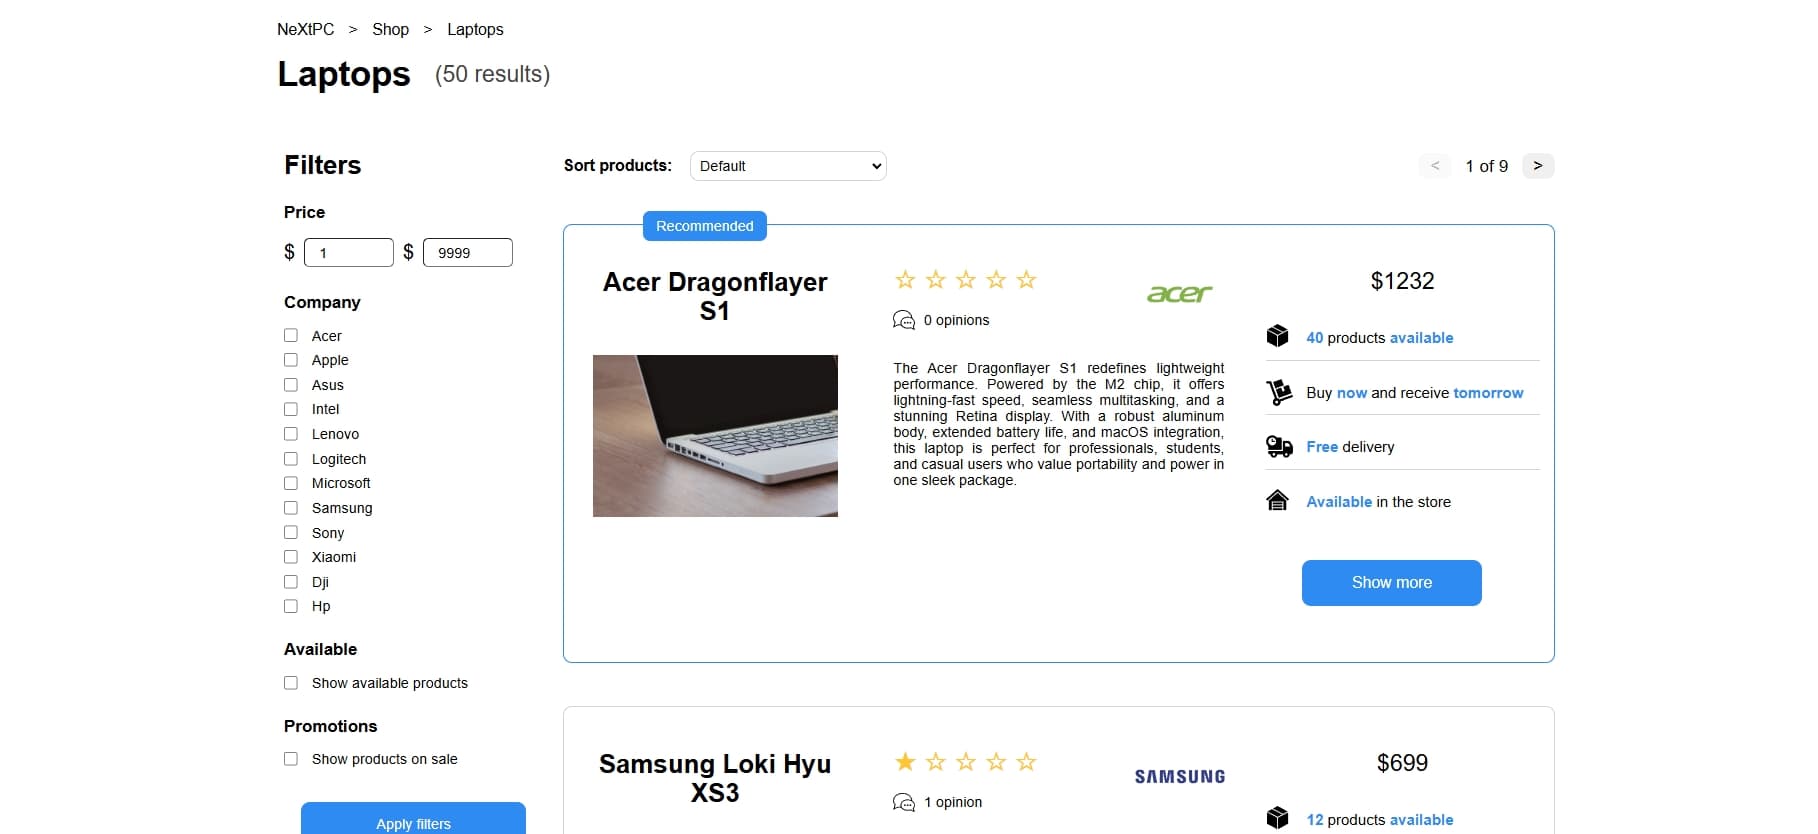This screenshot has height=834, width=1818.
Task: Click the 0 opinions text
Action: pyautogui.click(x=957, y=320)
